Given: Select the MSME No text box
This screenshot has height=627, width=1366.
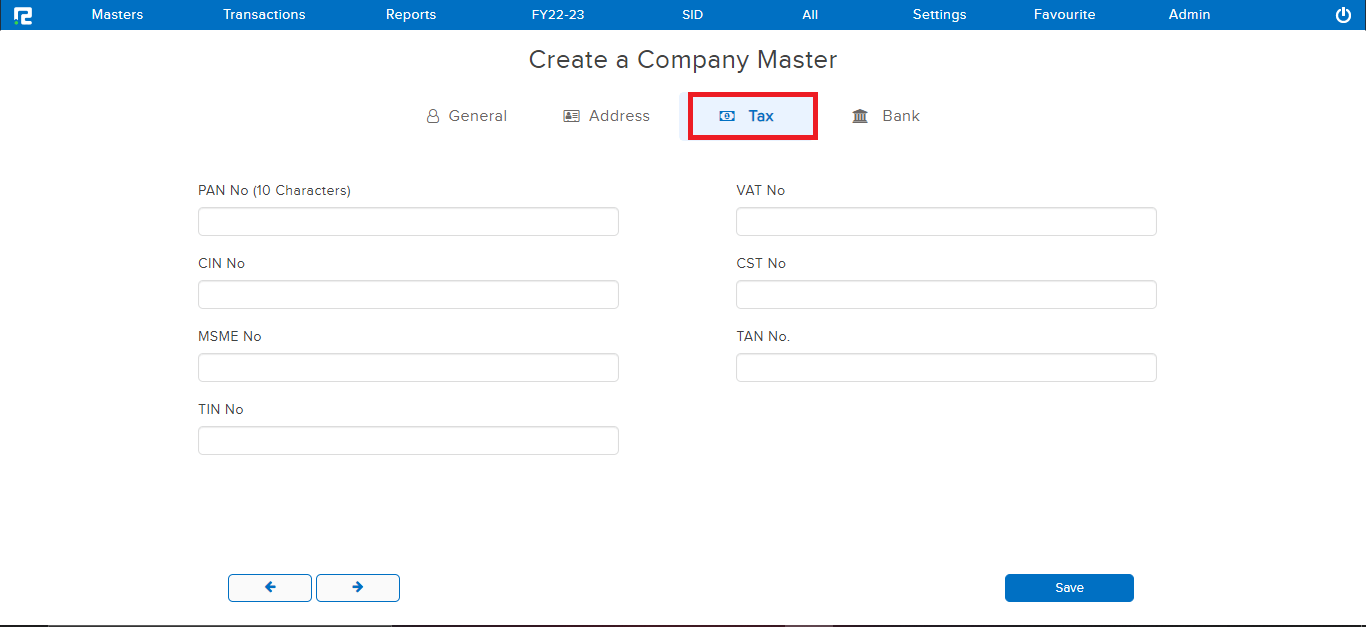Looking at the screenshot, I should click(x=408, y=368).
